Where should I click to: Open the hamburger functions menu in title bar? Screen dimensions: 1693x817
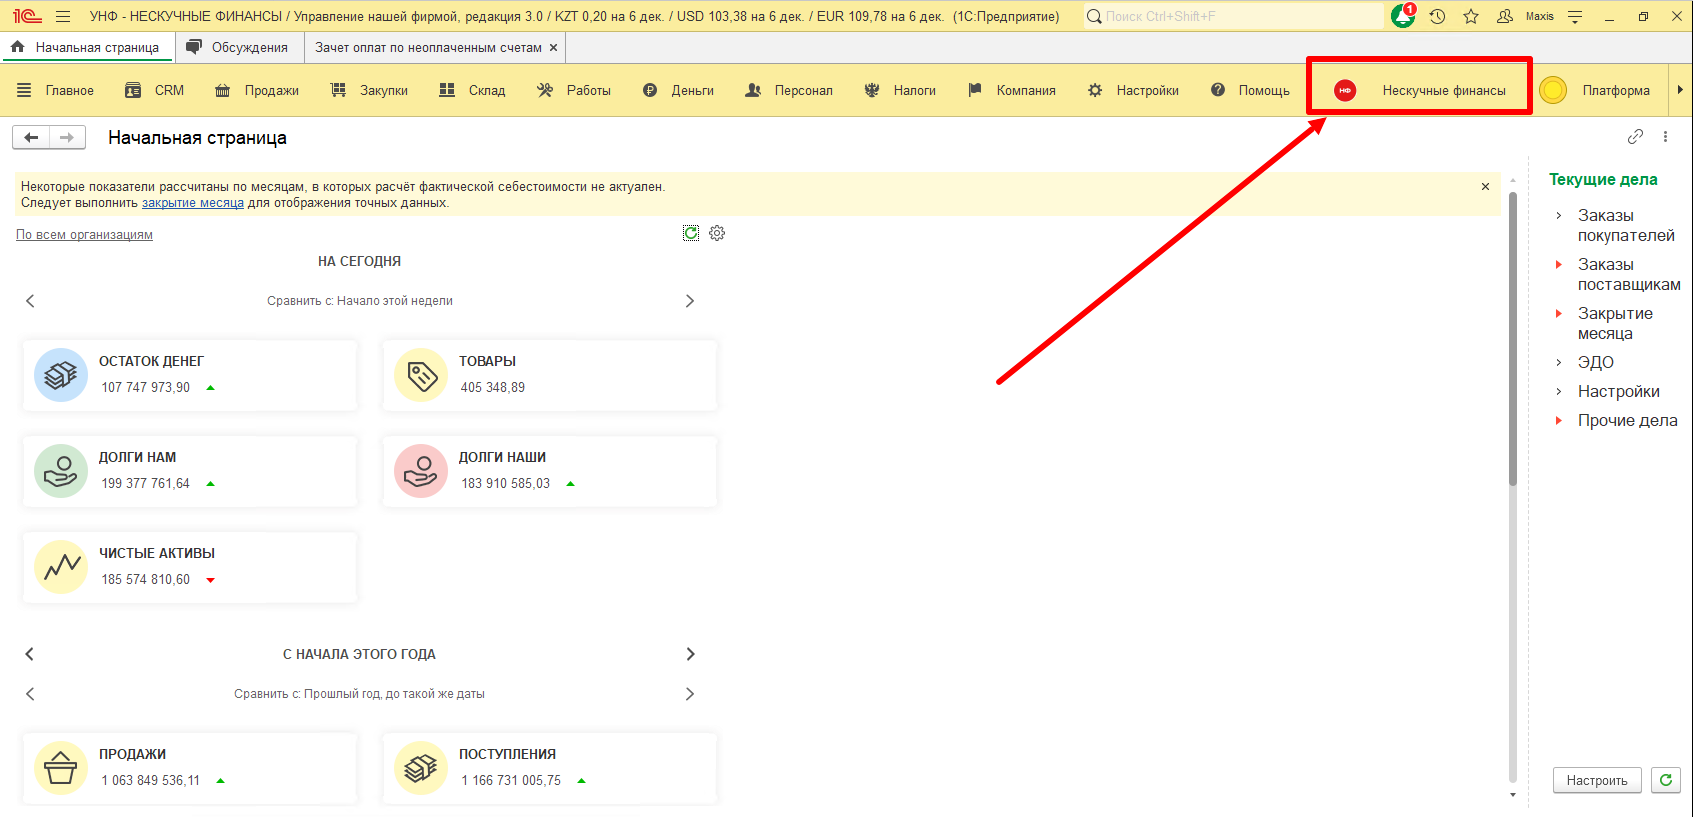coord(63,16)
